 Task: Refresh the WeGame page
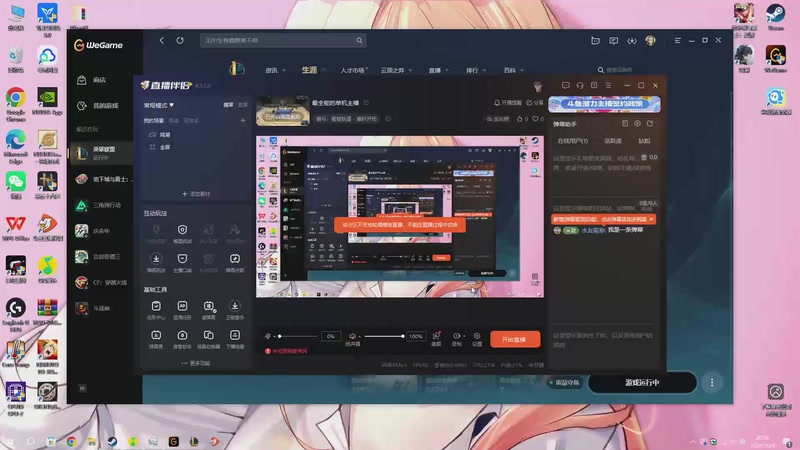click(x=180, y=40)
